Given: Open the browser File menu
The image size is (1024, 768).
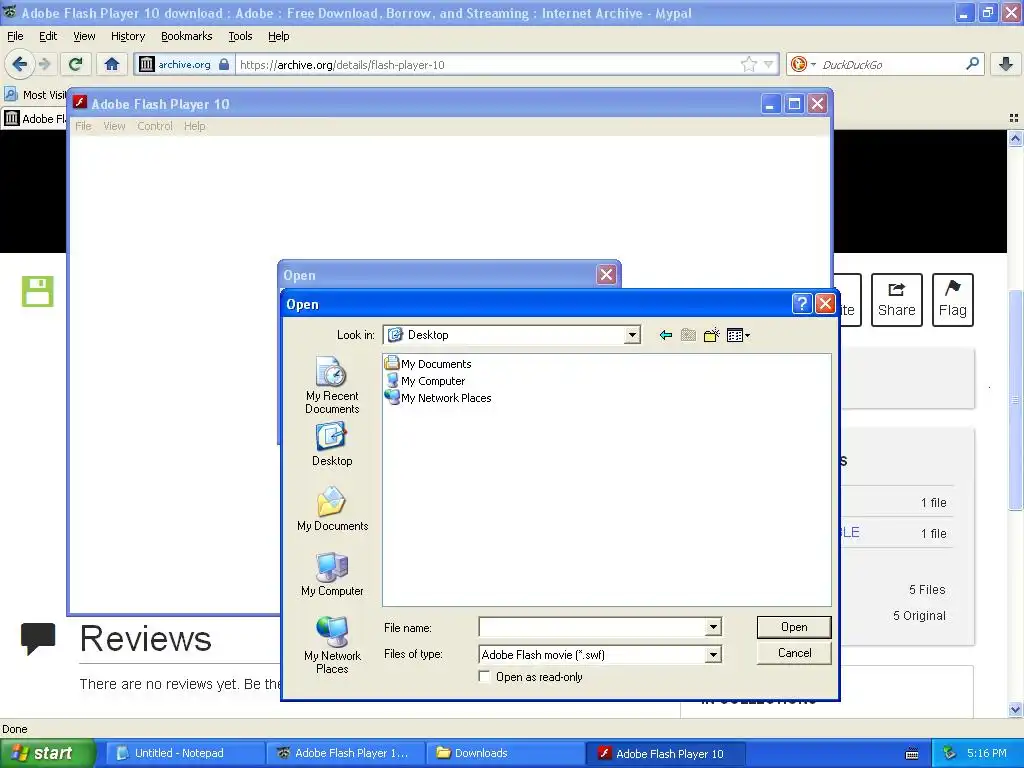Looking at the screenshot, I should [x=14, y=36].
